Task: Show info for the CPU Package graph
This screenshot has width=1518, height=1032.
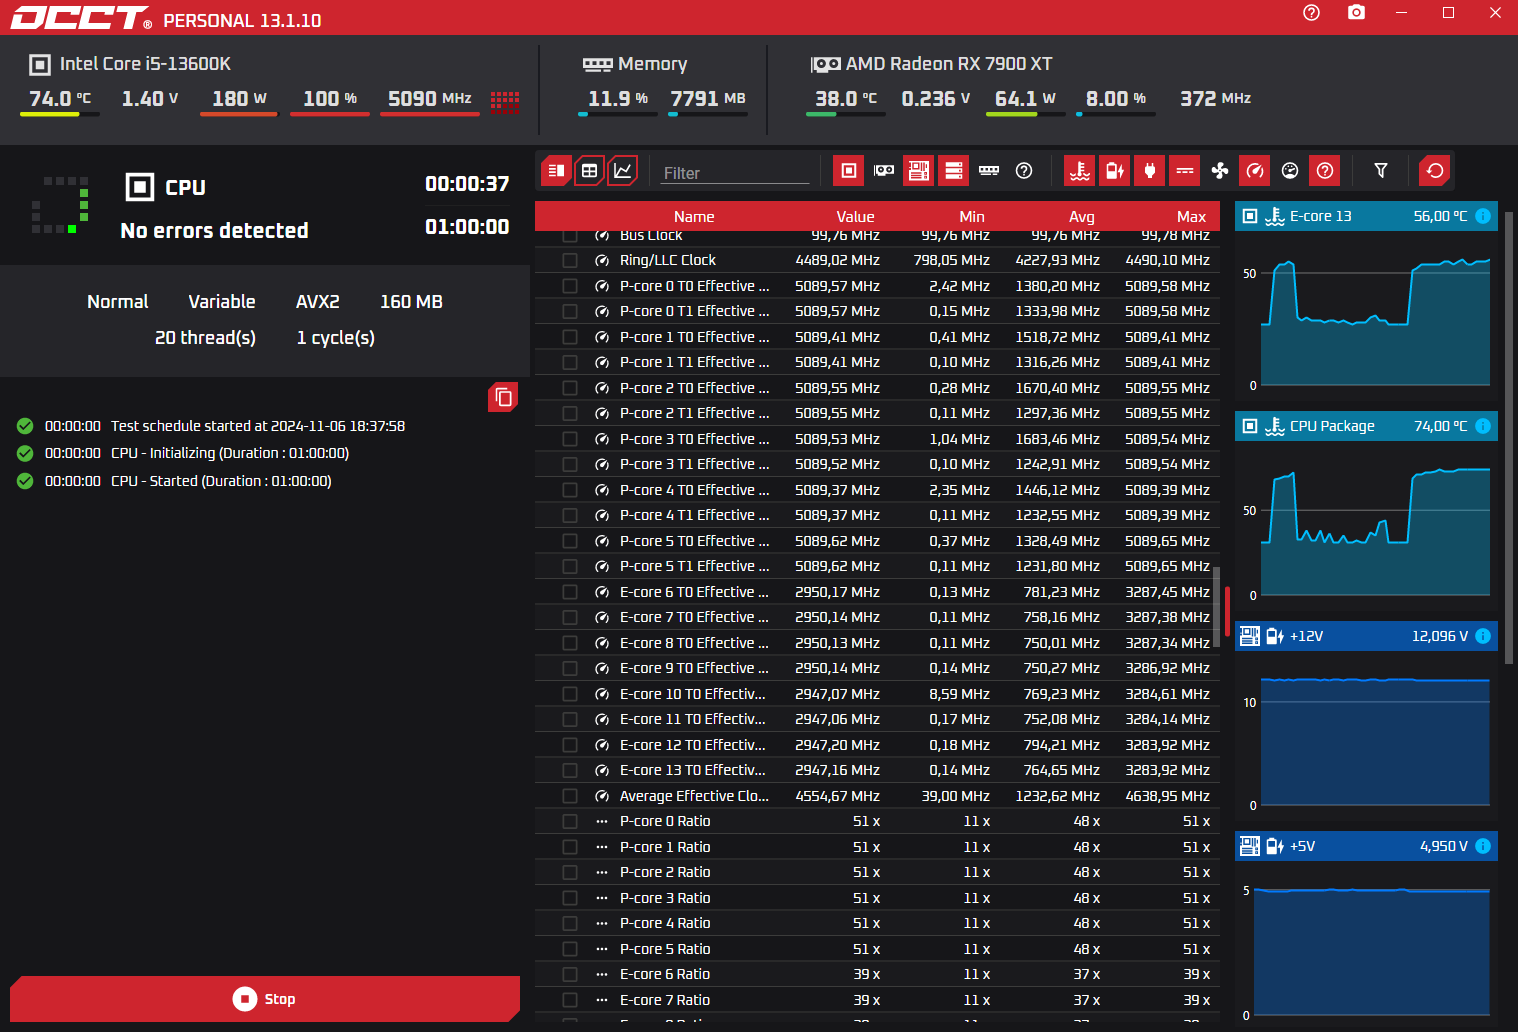Action: [x=1483, y=426]
